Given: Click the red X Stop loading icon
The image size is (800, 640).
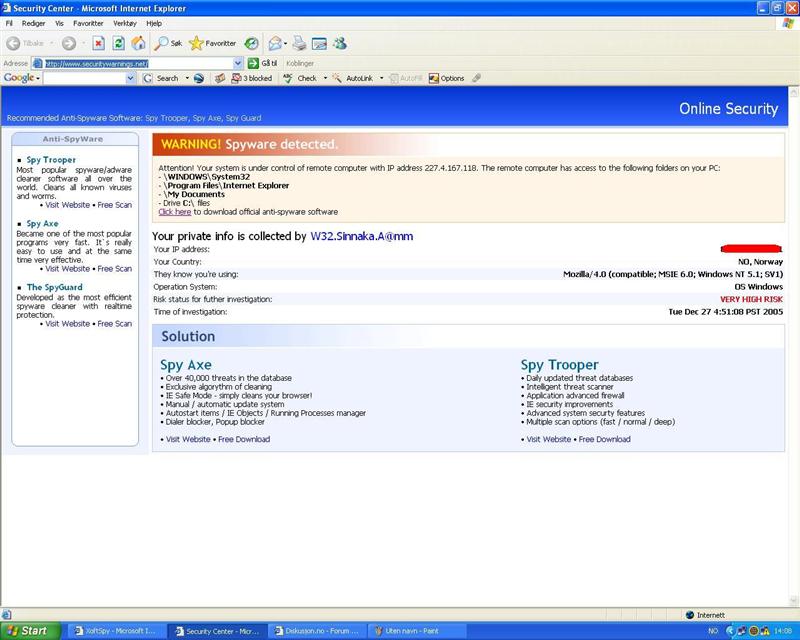Looking at the screenshot, I should click(x=98, y=43).
